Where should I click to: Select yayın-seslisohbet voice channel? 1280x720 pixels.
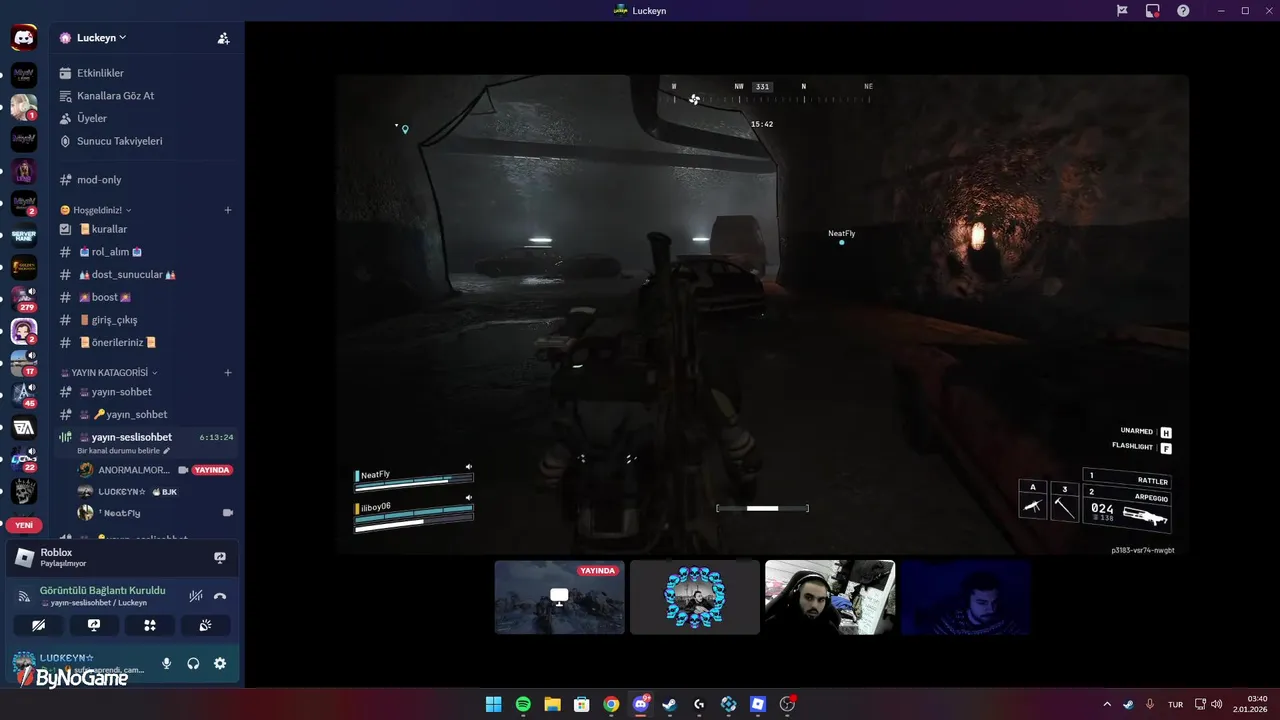click(147, 437)
